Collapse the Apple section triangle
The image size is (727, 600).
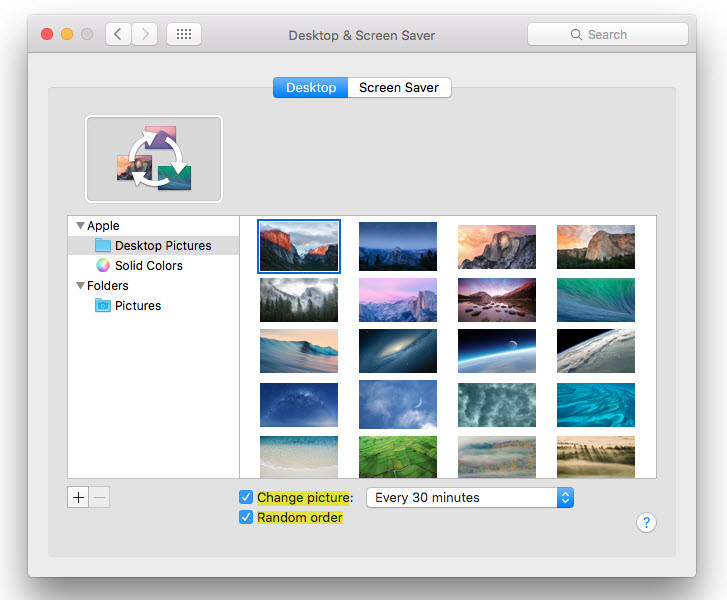[x=80, y=226]
